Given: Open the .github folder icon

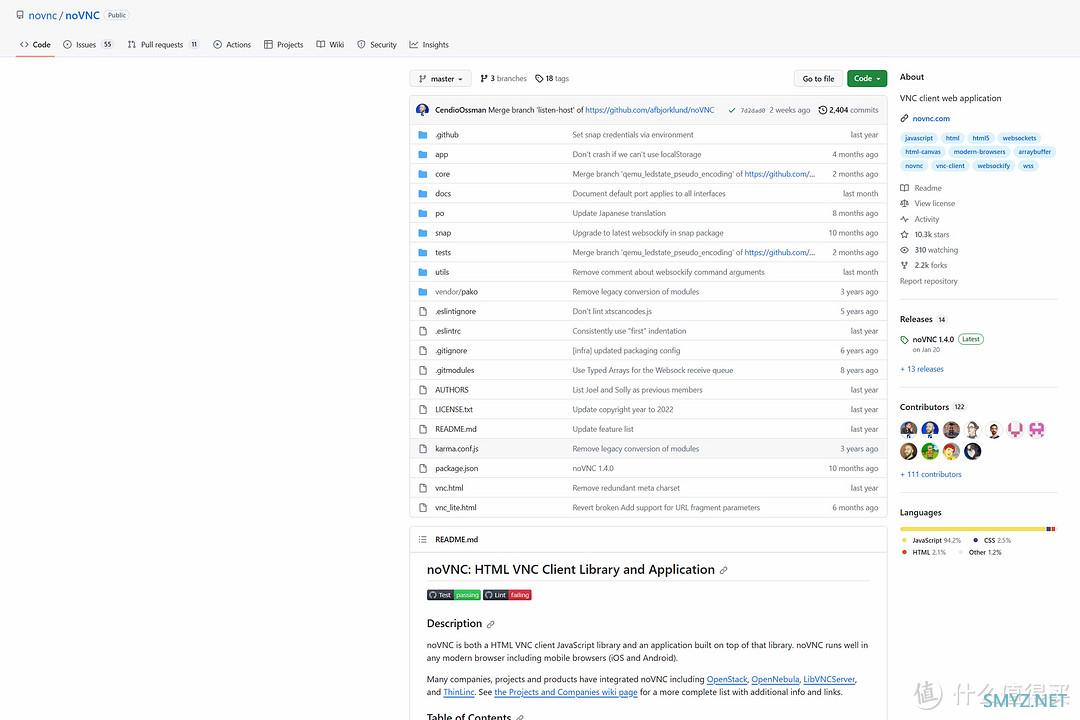Looking at the screenshot, I should point(423,135).
